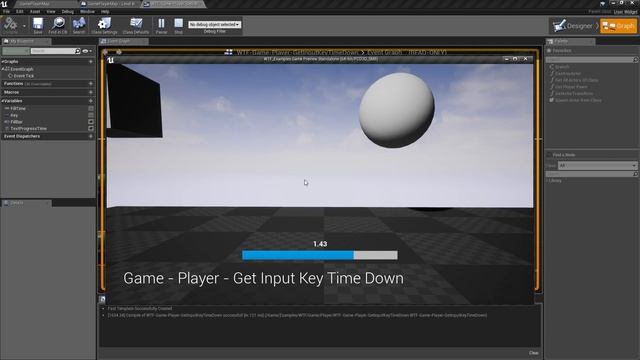Viewport: 640px width, 360px height.
Task: Click the compiler results panel icon
Action: coord(102,300)
